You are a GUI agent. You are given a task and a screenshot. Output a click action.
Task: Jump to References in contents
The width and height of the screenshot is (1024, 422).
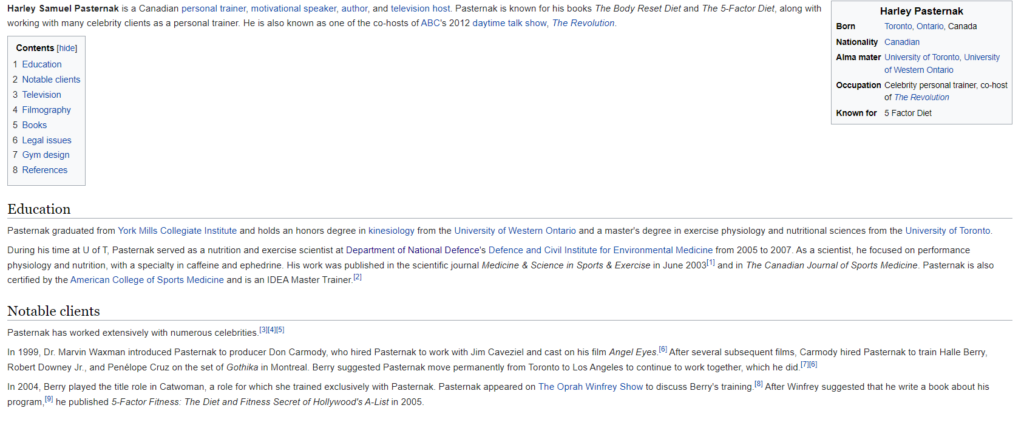(44, 170)
